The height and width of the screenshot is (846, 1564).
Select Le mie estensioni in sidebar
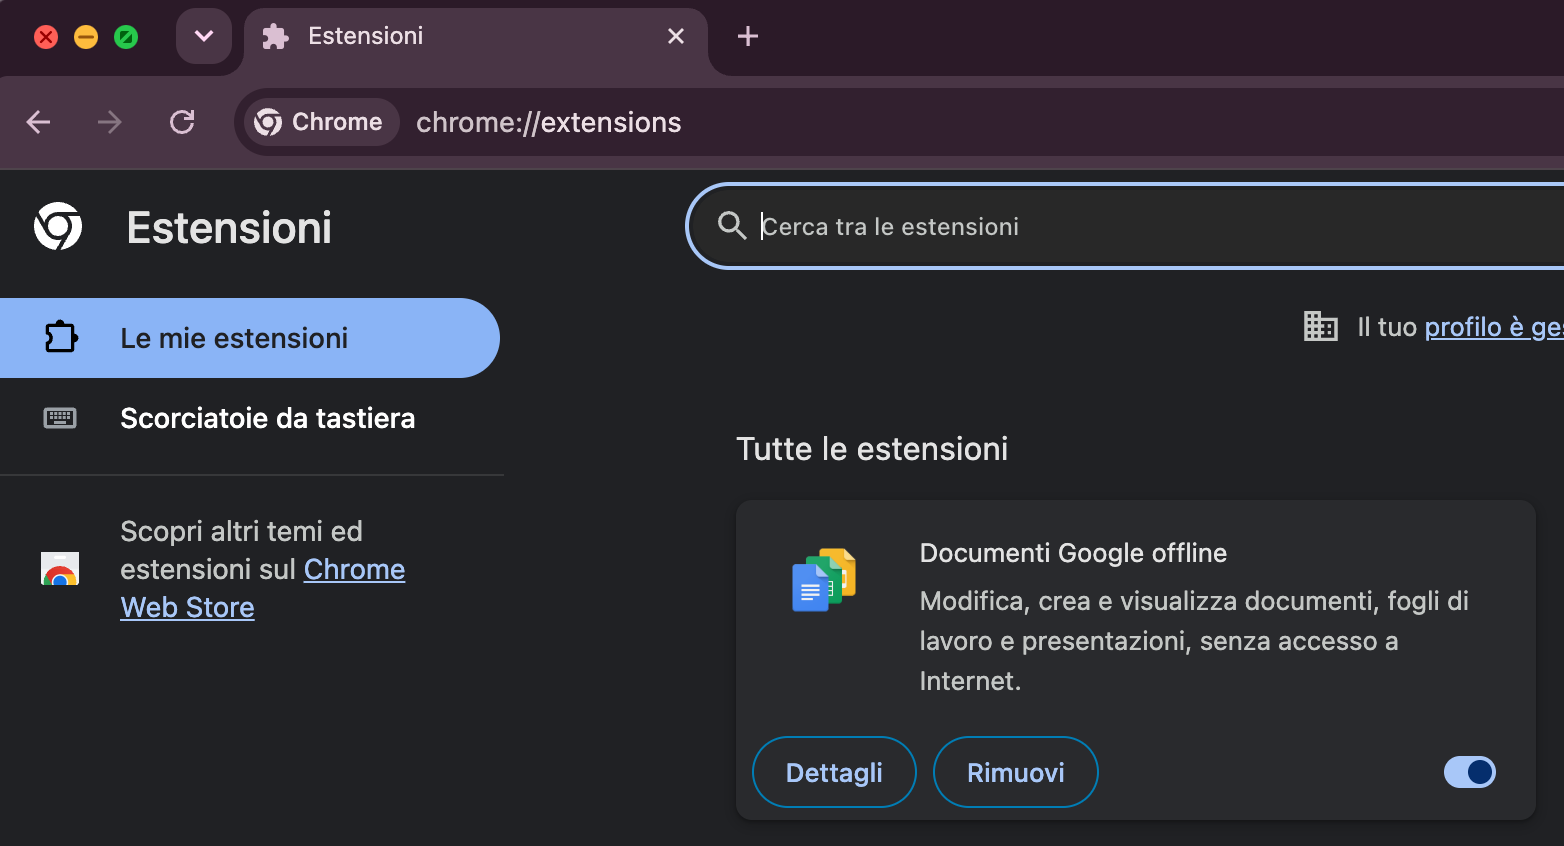[249, 338]
